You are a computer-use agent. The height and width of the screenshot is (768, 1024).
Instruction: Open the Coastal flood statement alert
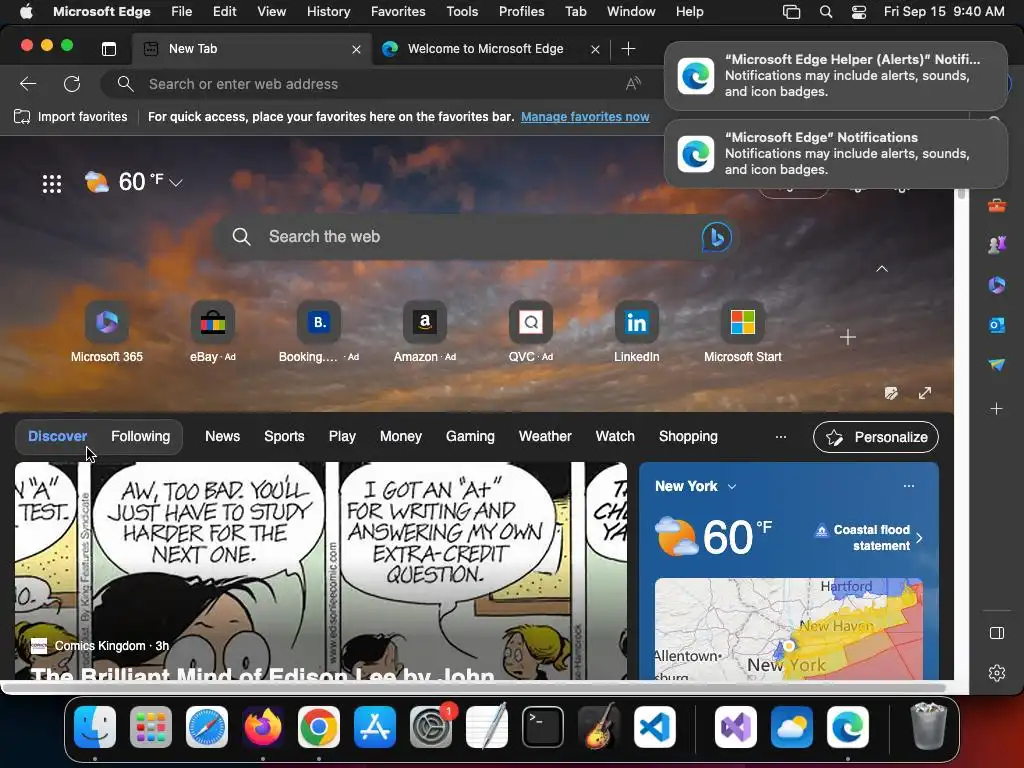coord(869,537)
